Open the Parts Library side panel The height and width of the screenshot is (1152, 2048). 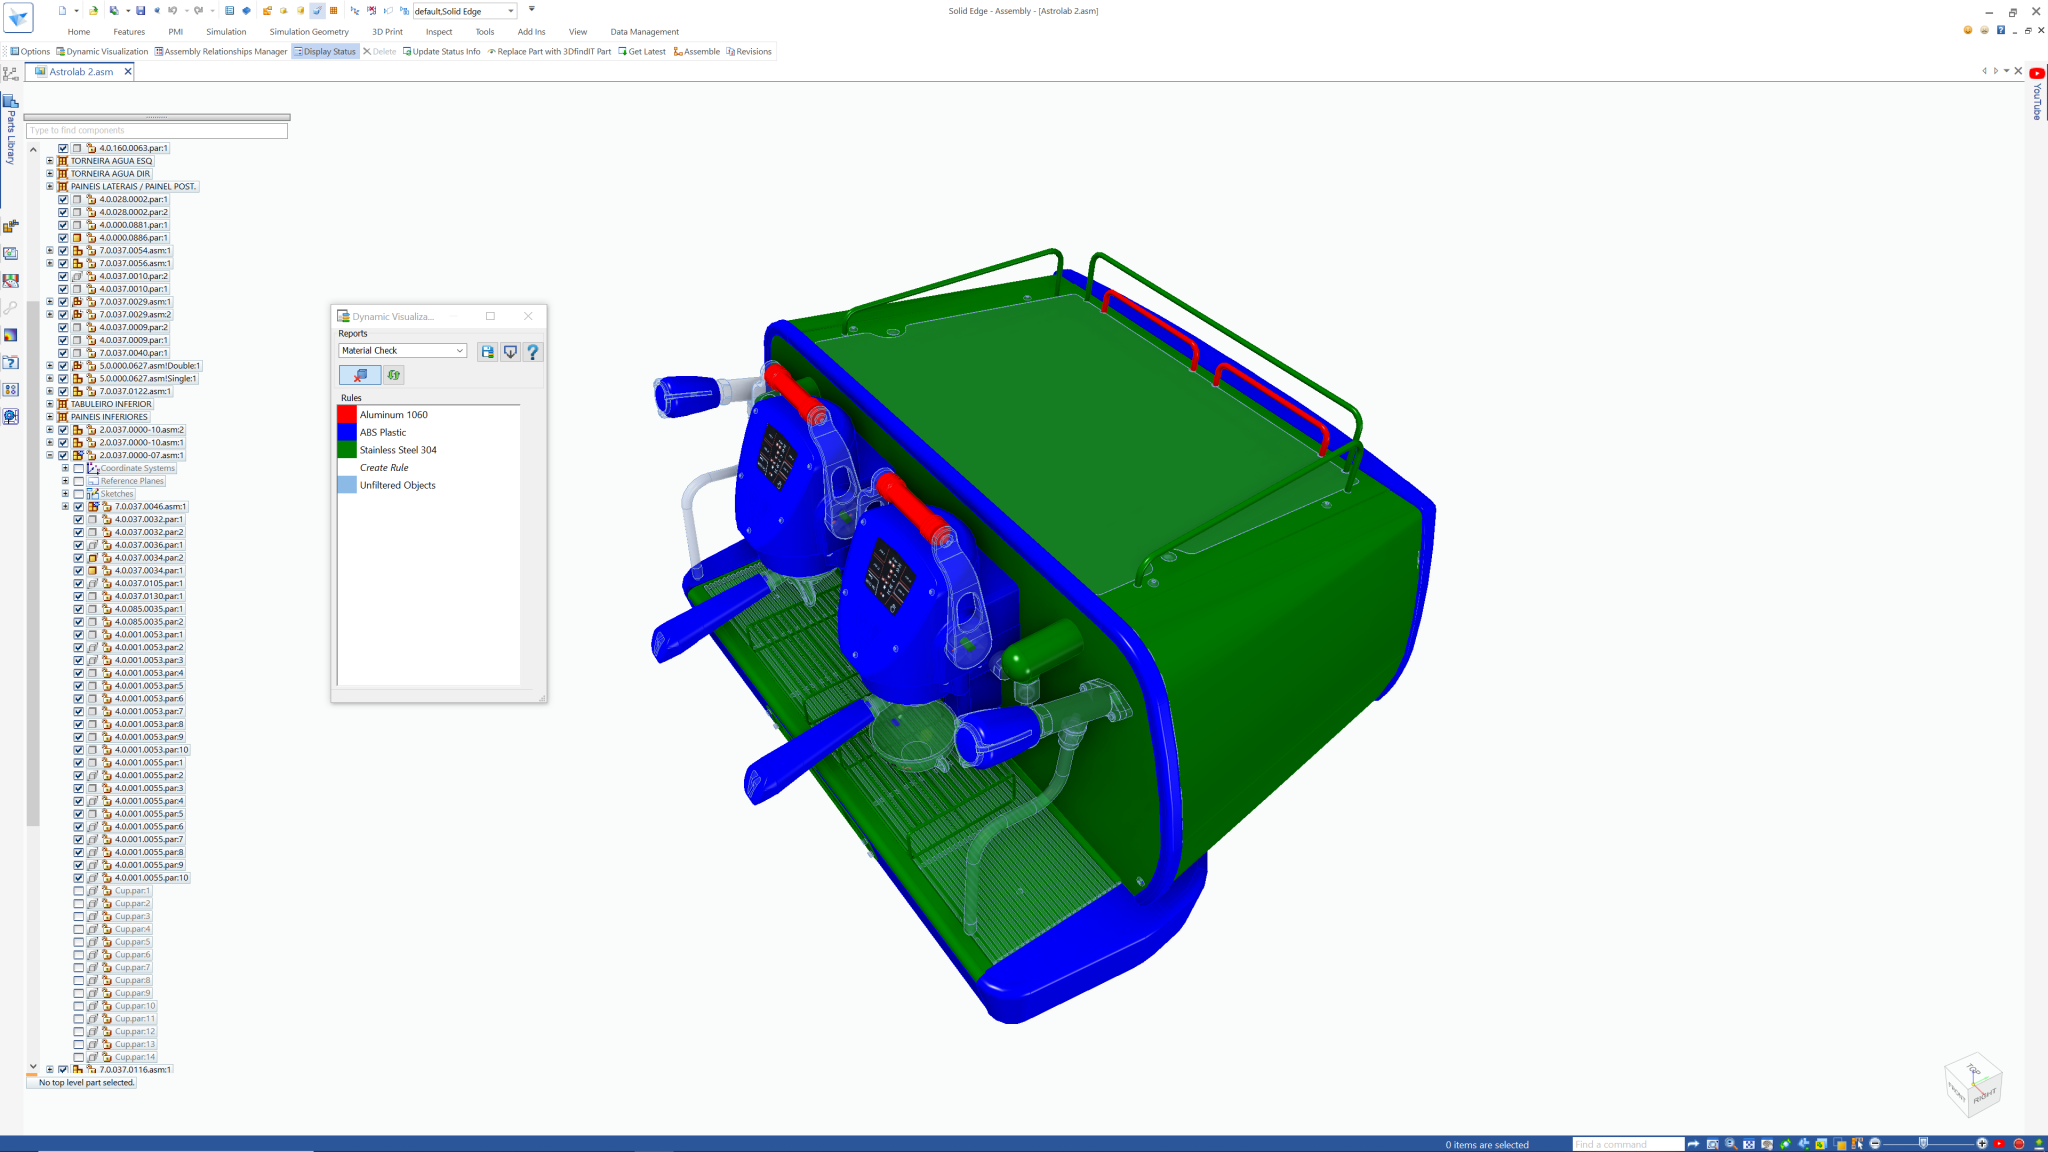click(x=11, y=130)
